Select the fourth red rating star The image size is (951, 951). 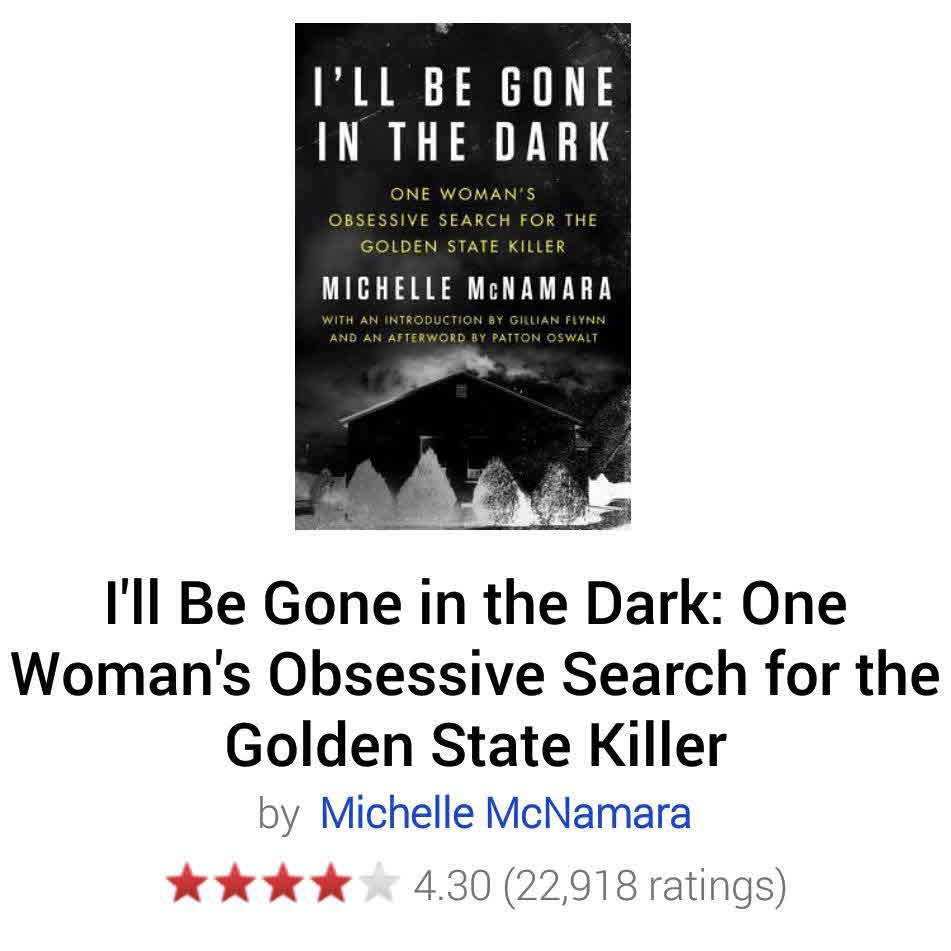click(331, 883)
